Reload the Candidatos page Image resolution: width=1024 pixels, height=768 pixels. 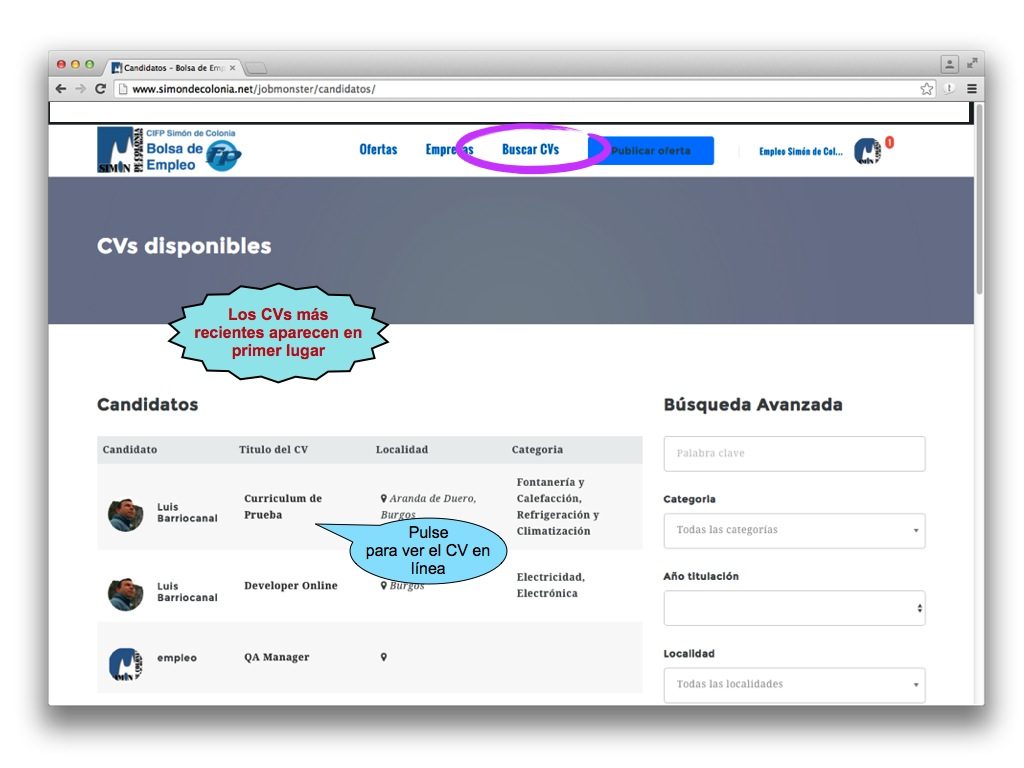click(x=101, y=89)
